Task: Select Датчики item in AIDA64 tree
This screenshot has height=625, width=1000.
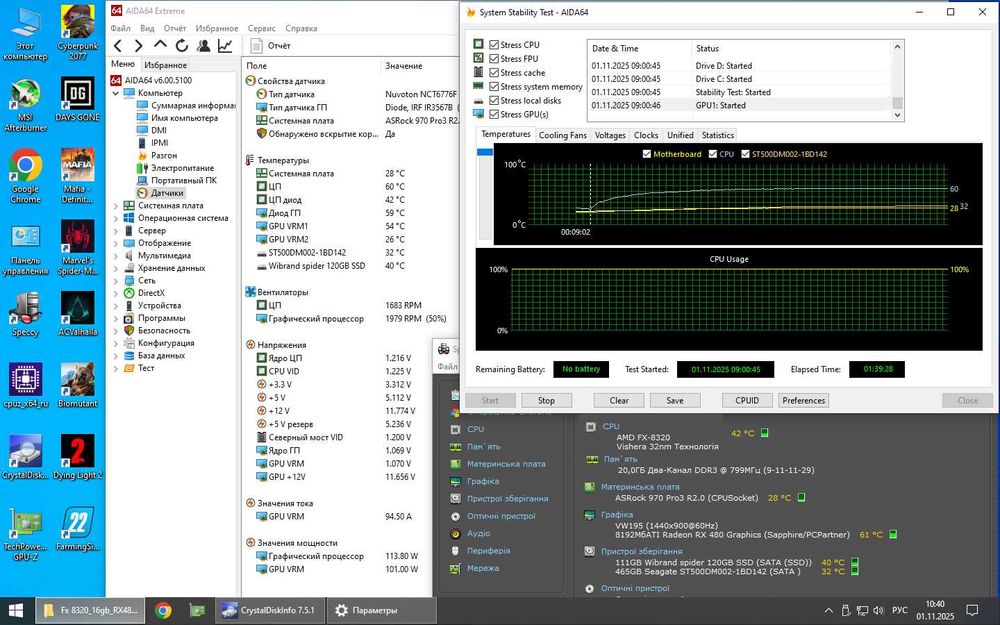Action: (x=167, y=193)
